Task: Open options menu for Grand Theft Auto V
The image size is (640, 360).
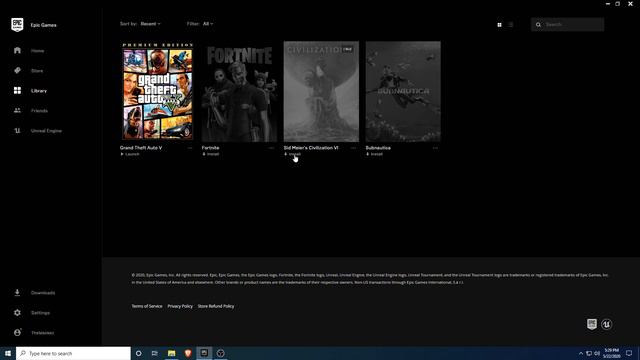Action: pyautogui.click(x=189, y=148)
